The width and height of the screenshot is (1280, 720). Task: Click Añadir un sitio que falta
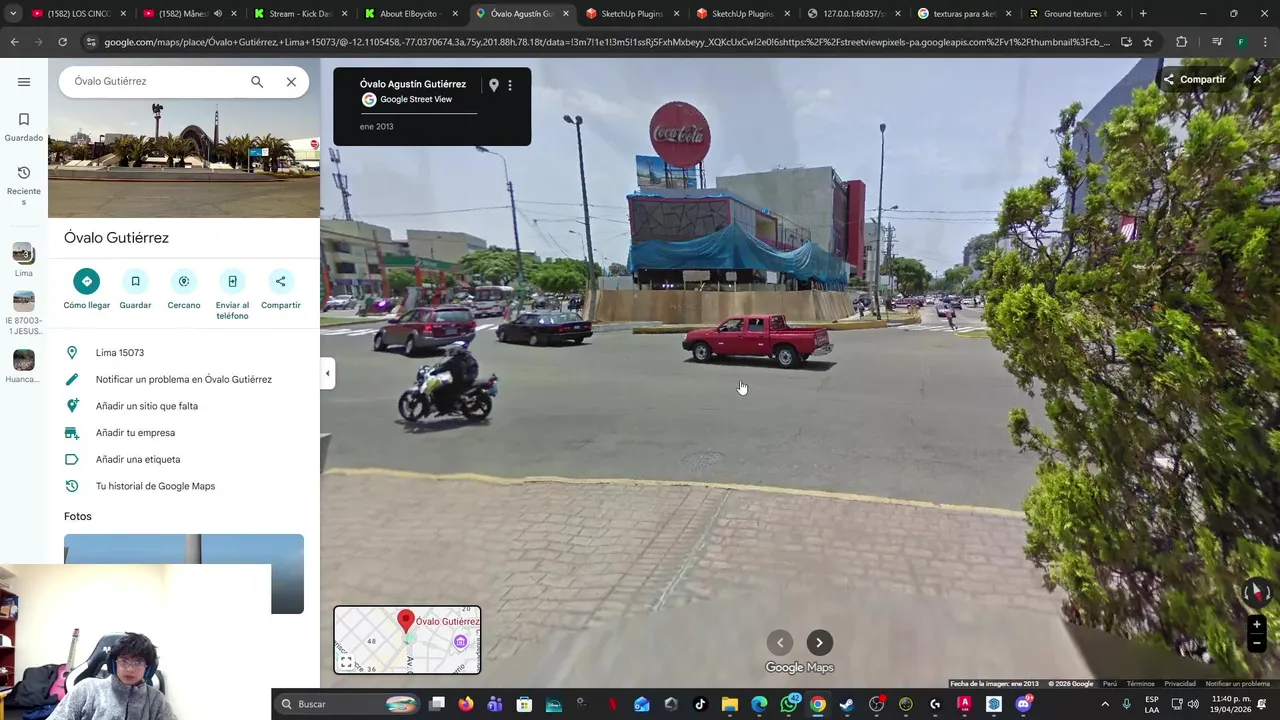tap(184, 406)
